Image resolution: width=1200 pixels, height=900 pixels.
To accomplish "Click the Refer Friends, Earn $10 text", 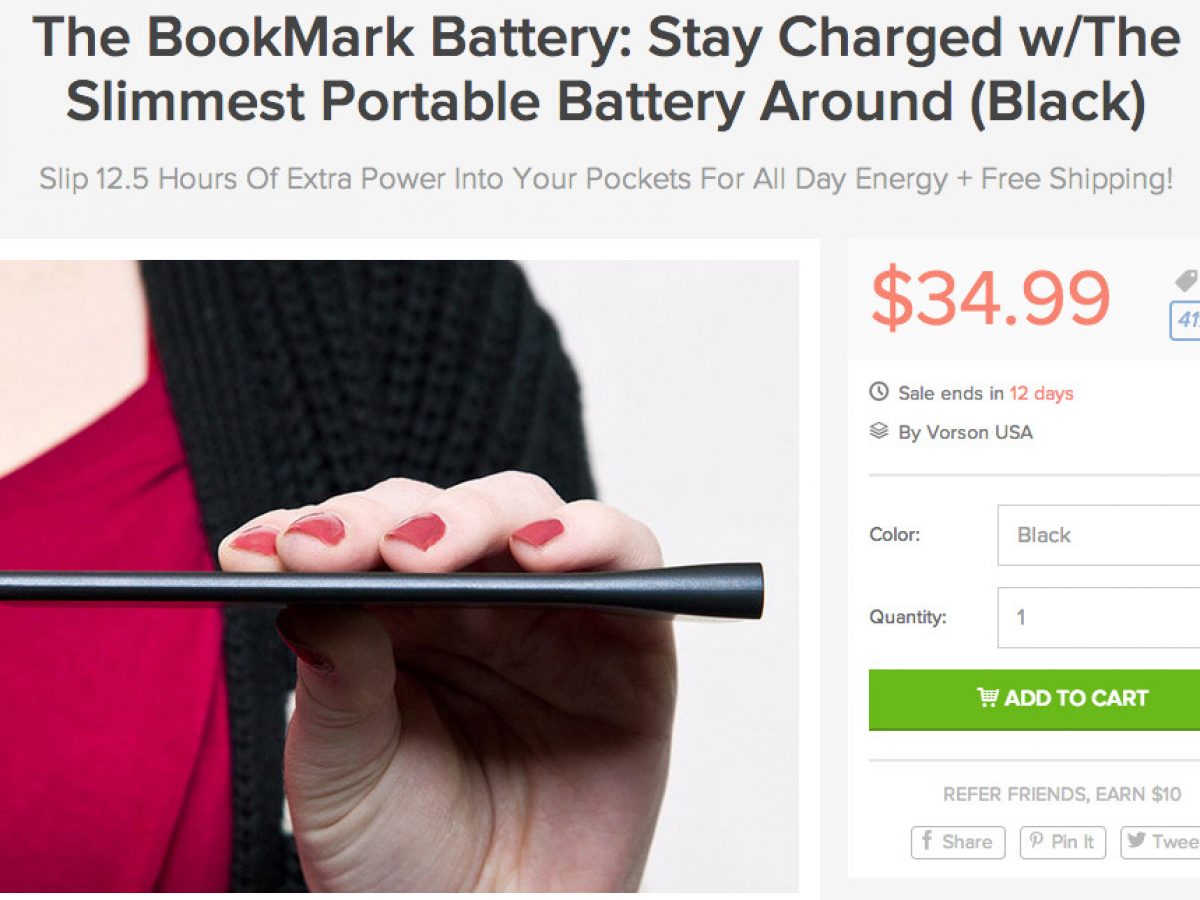I will pos(1062,794).
